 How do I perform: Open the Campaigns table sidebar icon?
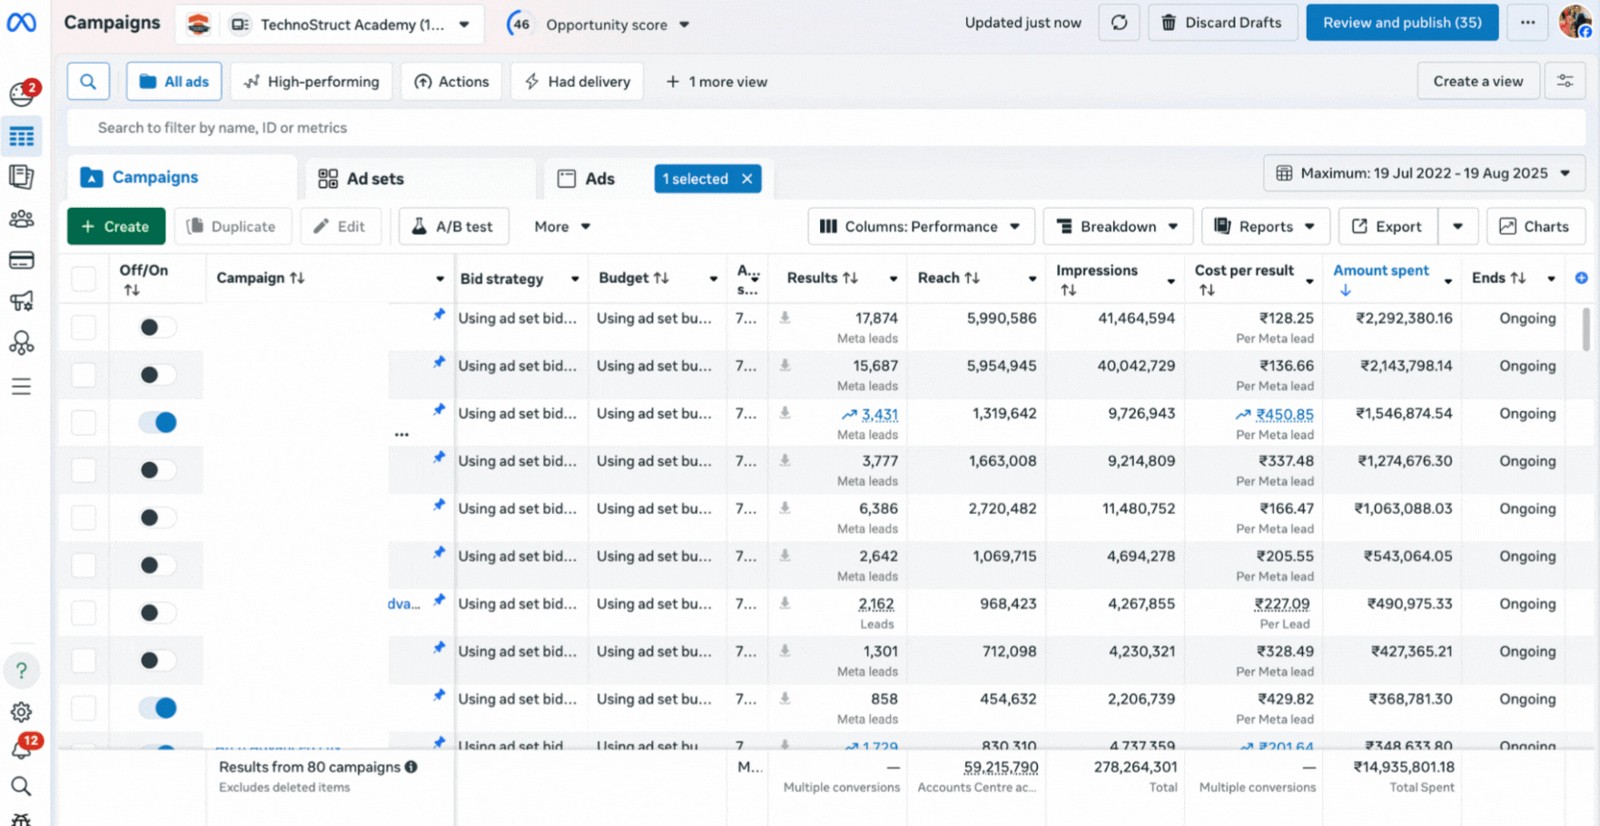click(x=21, y=136)
